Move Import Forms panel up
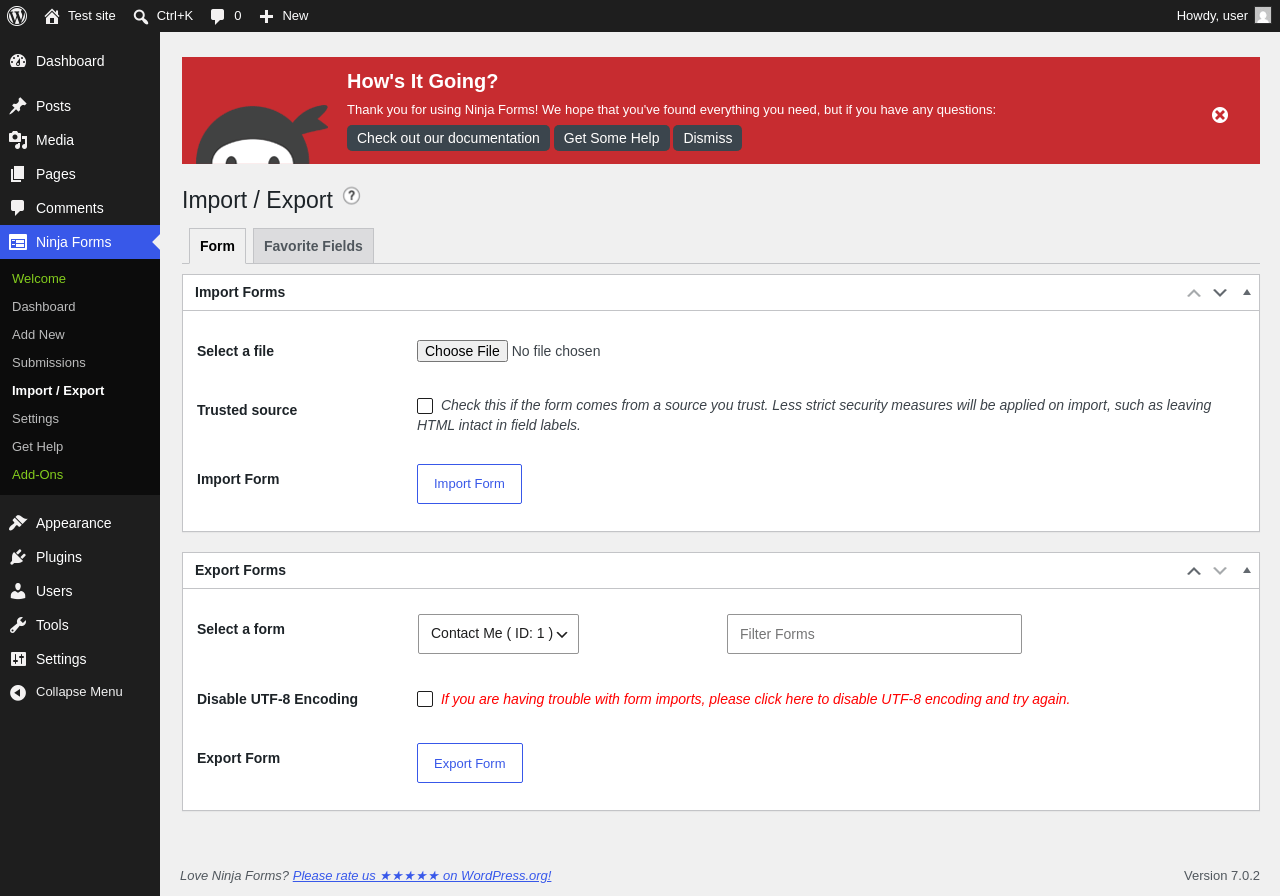Viewport: 1280px width, 896px height. [x=1194, y=293]
